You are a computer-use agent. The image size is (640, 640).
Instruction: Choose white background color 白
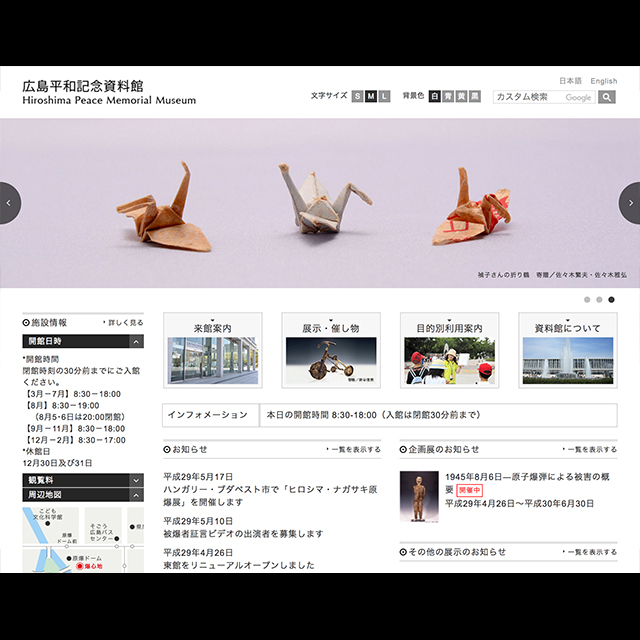point(434,96)
